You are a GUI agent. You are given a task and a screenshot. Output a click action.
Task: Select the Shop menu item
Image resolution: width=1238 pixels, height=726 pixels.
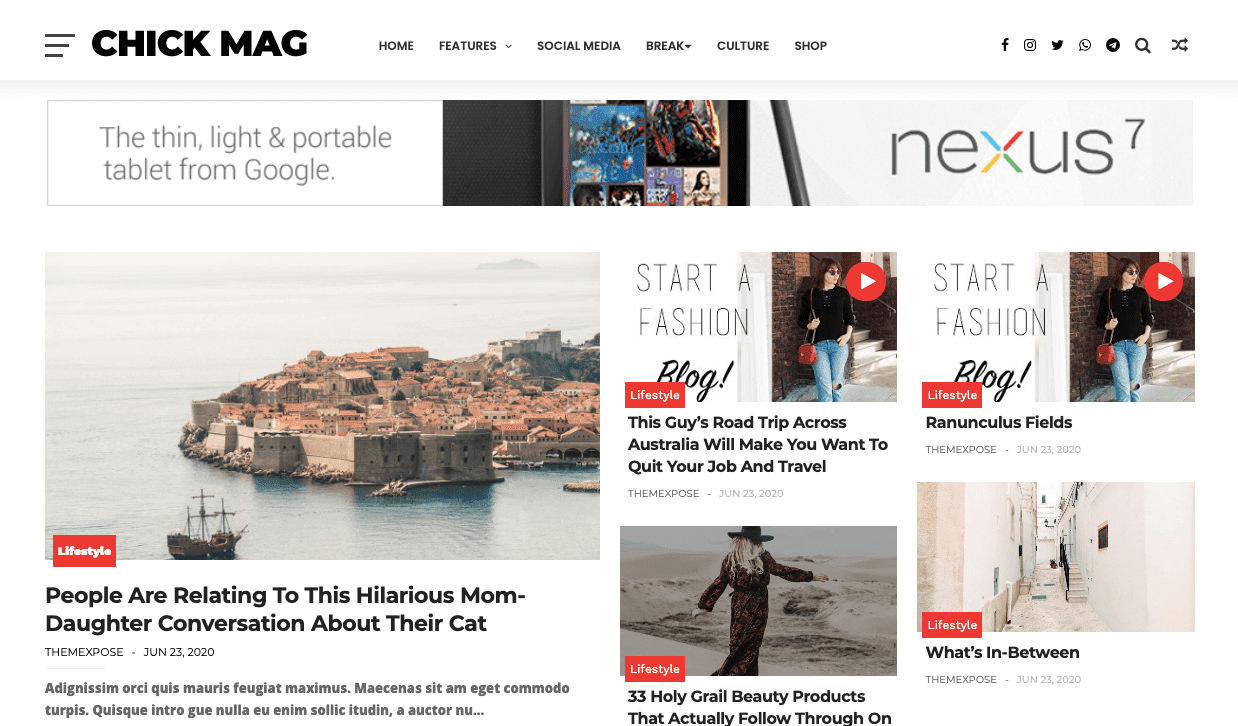pyautogui.click(x=811, y=46)
